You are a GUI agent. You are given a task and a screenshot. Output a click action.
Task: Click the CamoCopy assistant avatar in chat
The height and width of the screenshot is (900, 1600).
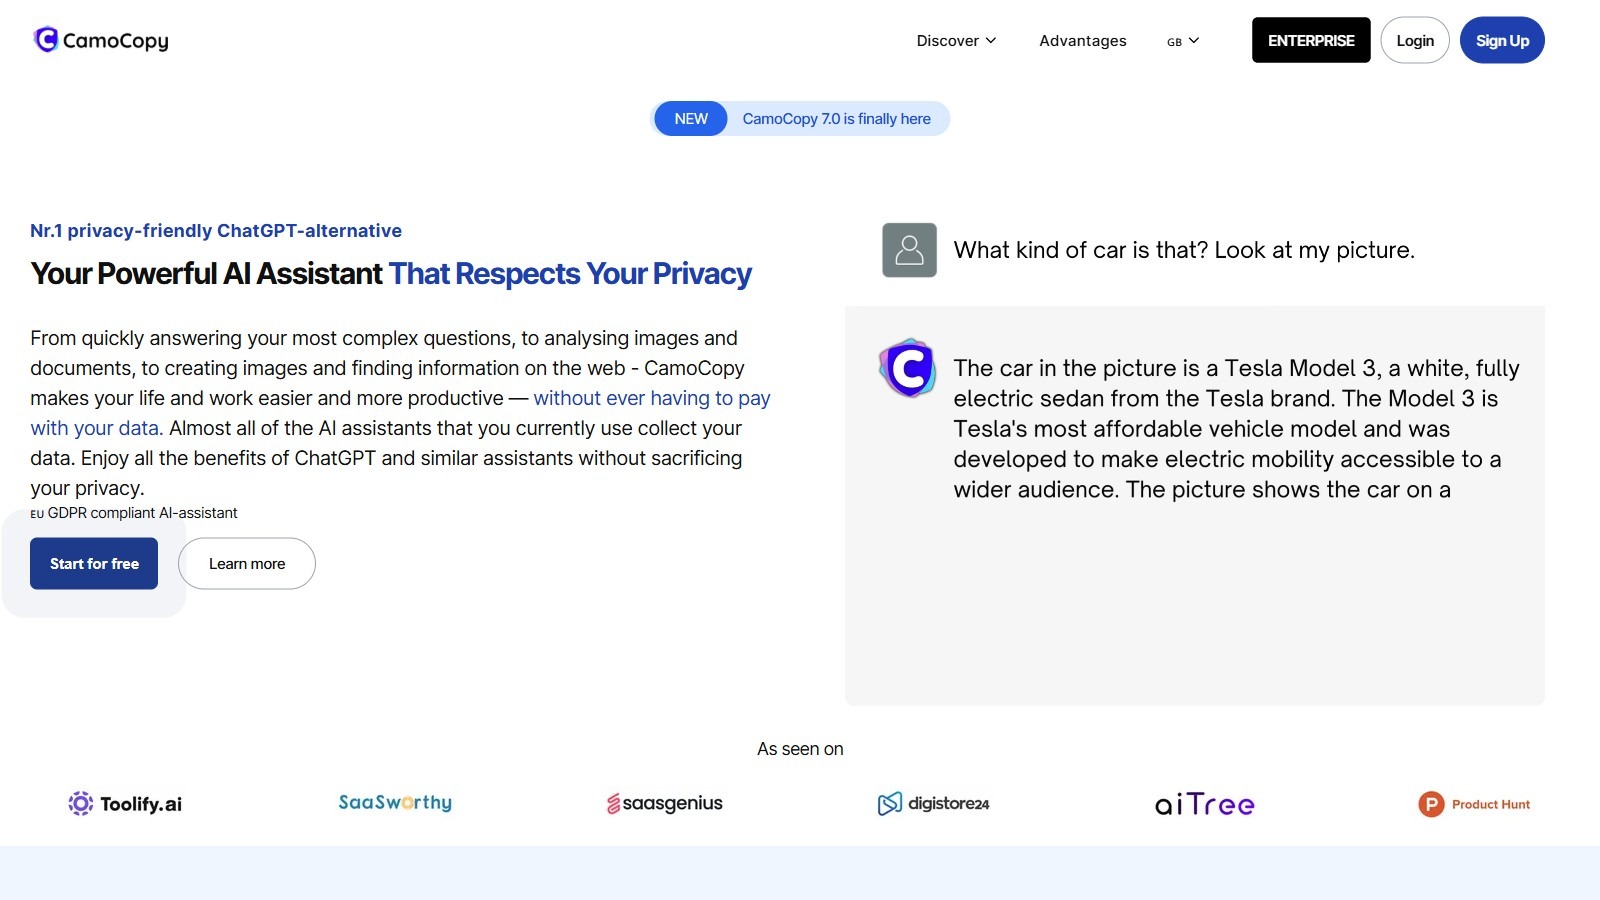(907, 368)
